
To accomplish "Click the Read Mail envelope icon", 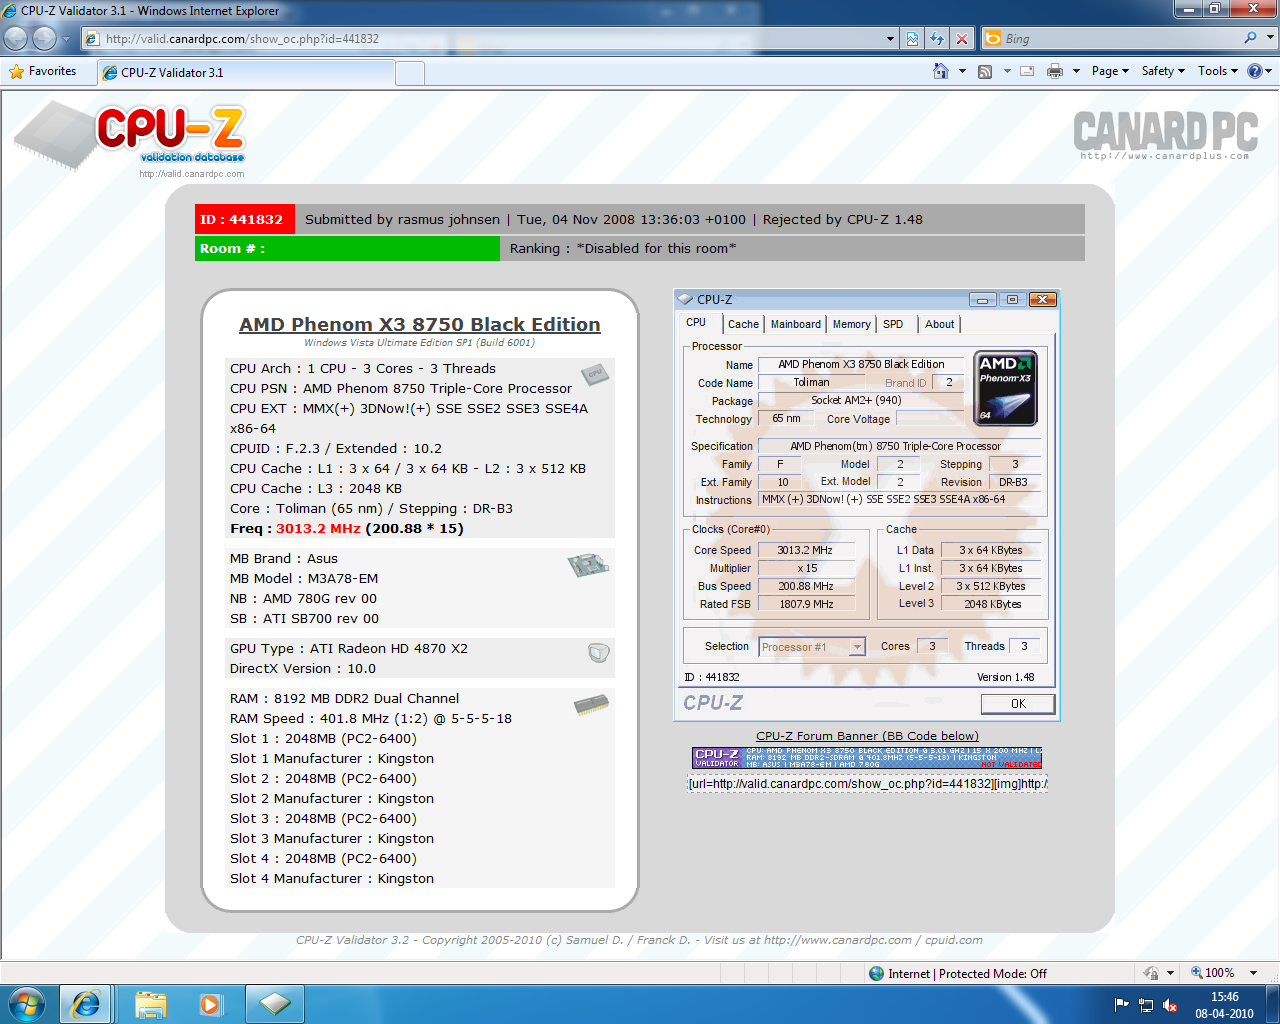I will [x=1027, y=71].
